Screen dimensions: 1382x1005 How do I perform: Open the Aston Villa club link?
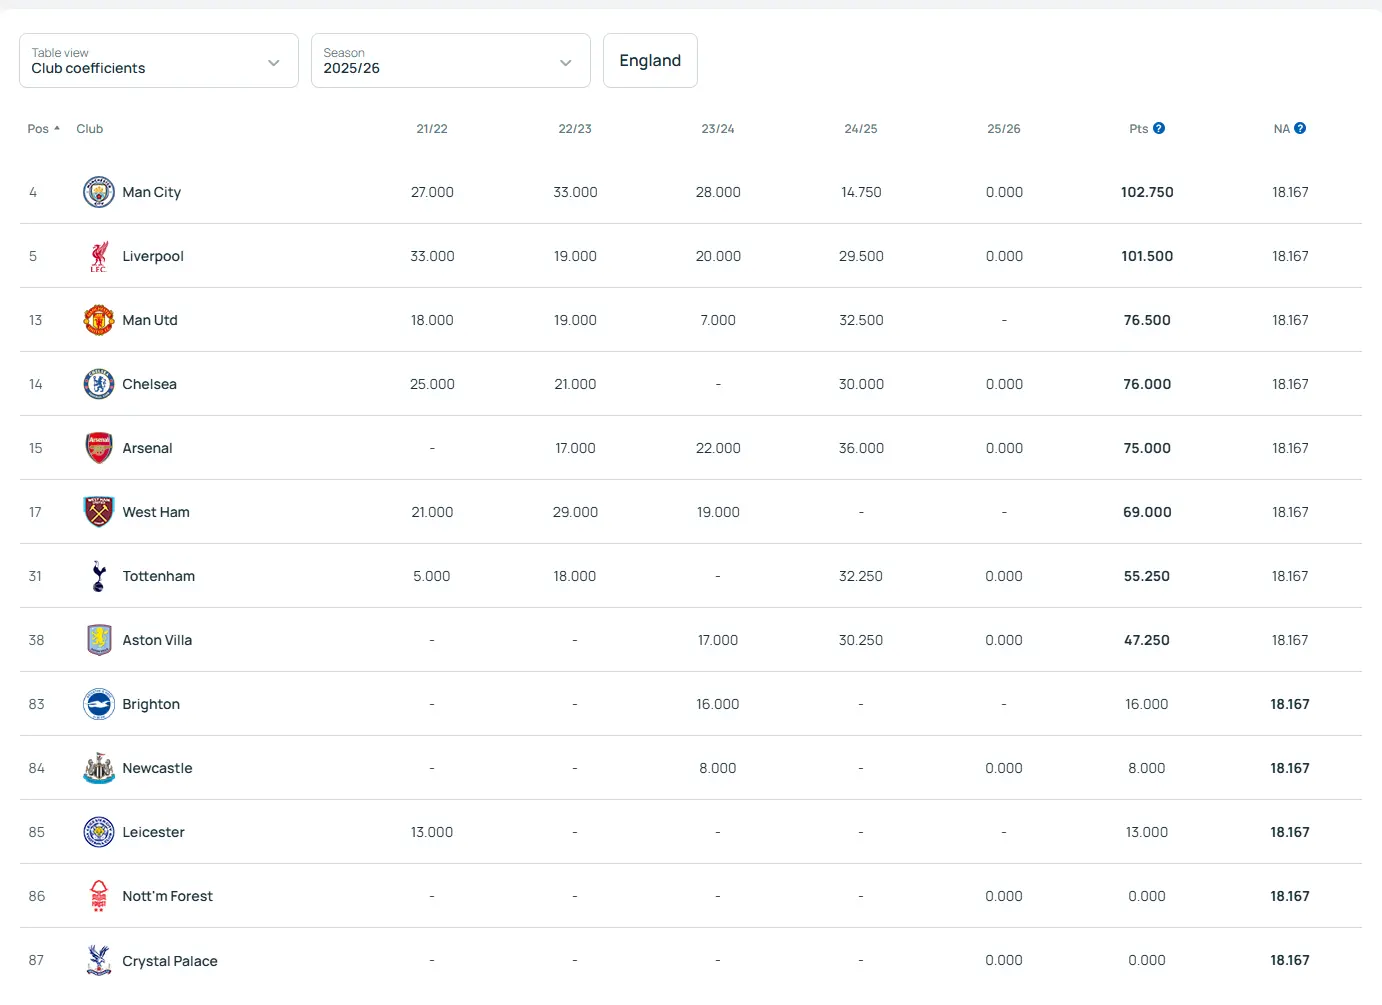157,640
